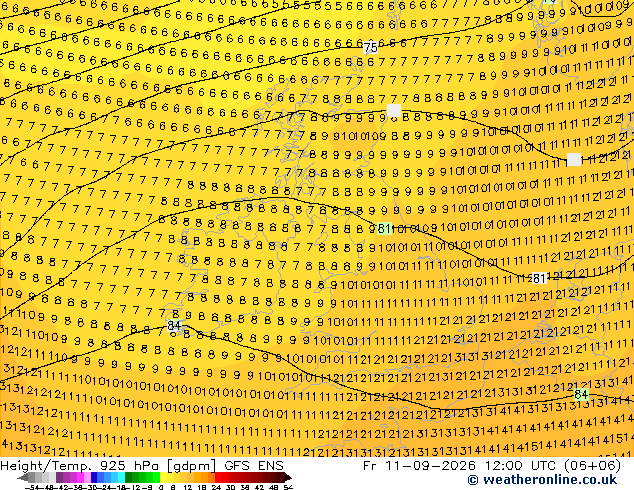Pick the bright red swatch in temperature legend
The width and height of the screenshot is (634, 490).
click(218, 478)
